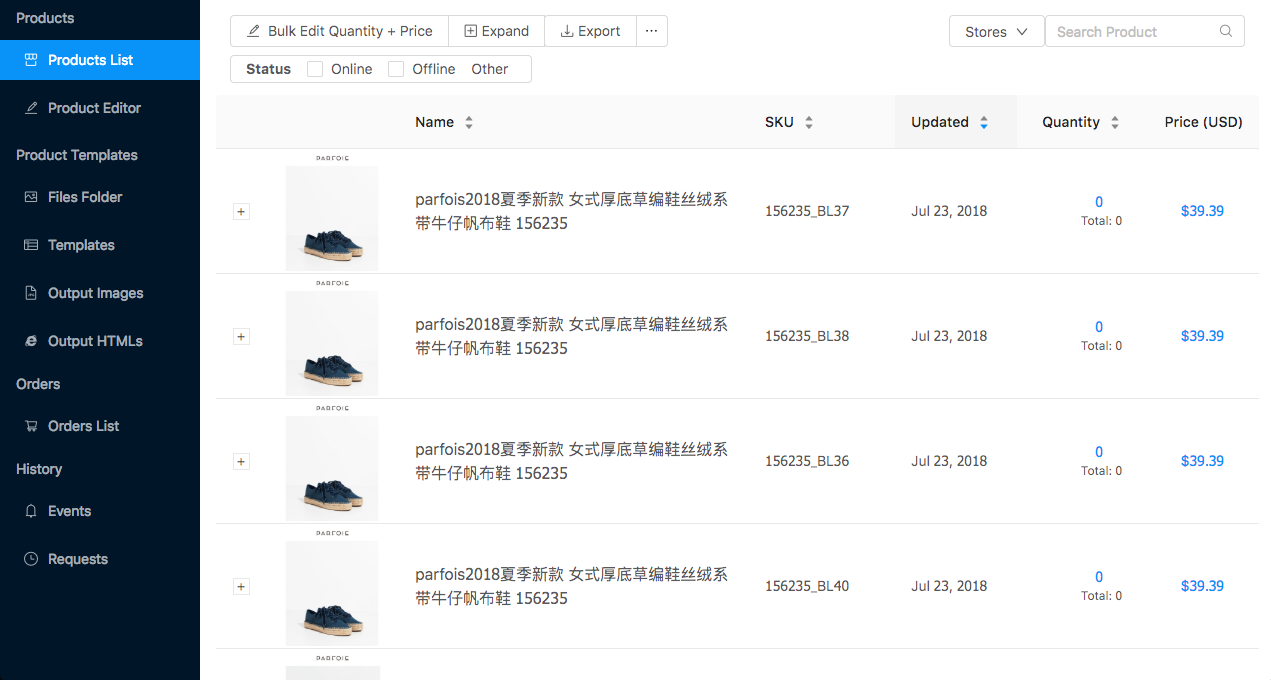Open shoe thumbnail for 156235_BL36

click(x=332, y=462)
